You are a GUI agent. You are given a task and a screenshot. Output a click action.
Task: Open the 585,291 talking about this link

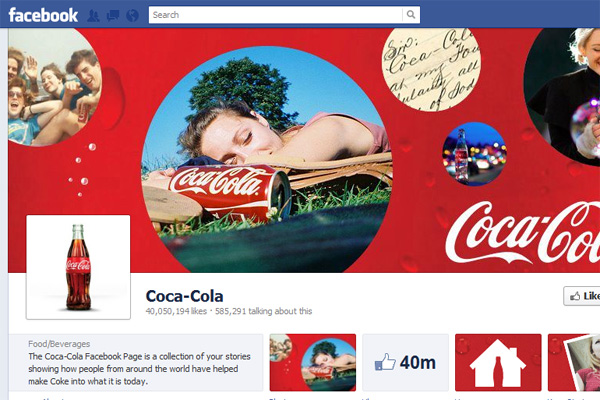pyautogui.click(x=263, y=311)
